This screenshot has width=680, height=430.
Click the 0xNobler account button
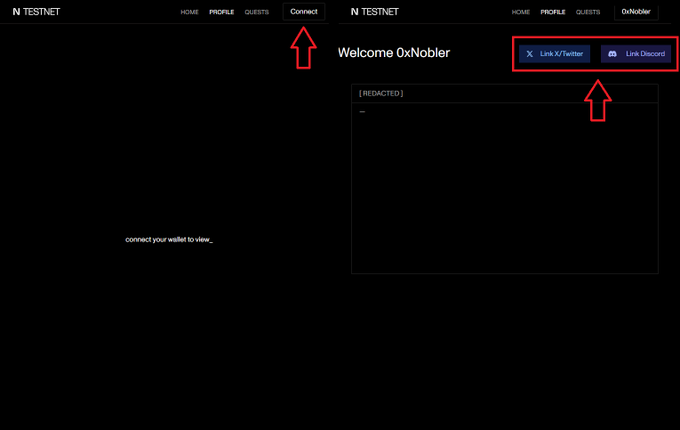[x=636, y=12]
